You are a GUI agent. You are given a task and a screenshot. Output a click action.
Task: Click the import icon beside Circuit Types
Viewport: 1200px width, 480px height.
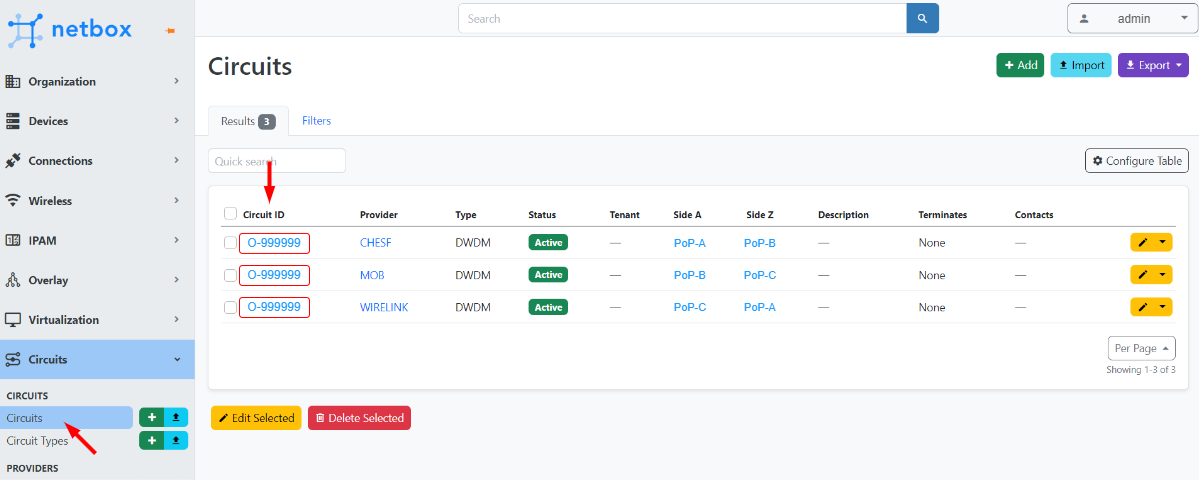click(176, 440)
